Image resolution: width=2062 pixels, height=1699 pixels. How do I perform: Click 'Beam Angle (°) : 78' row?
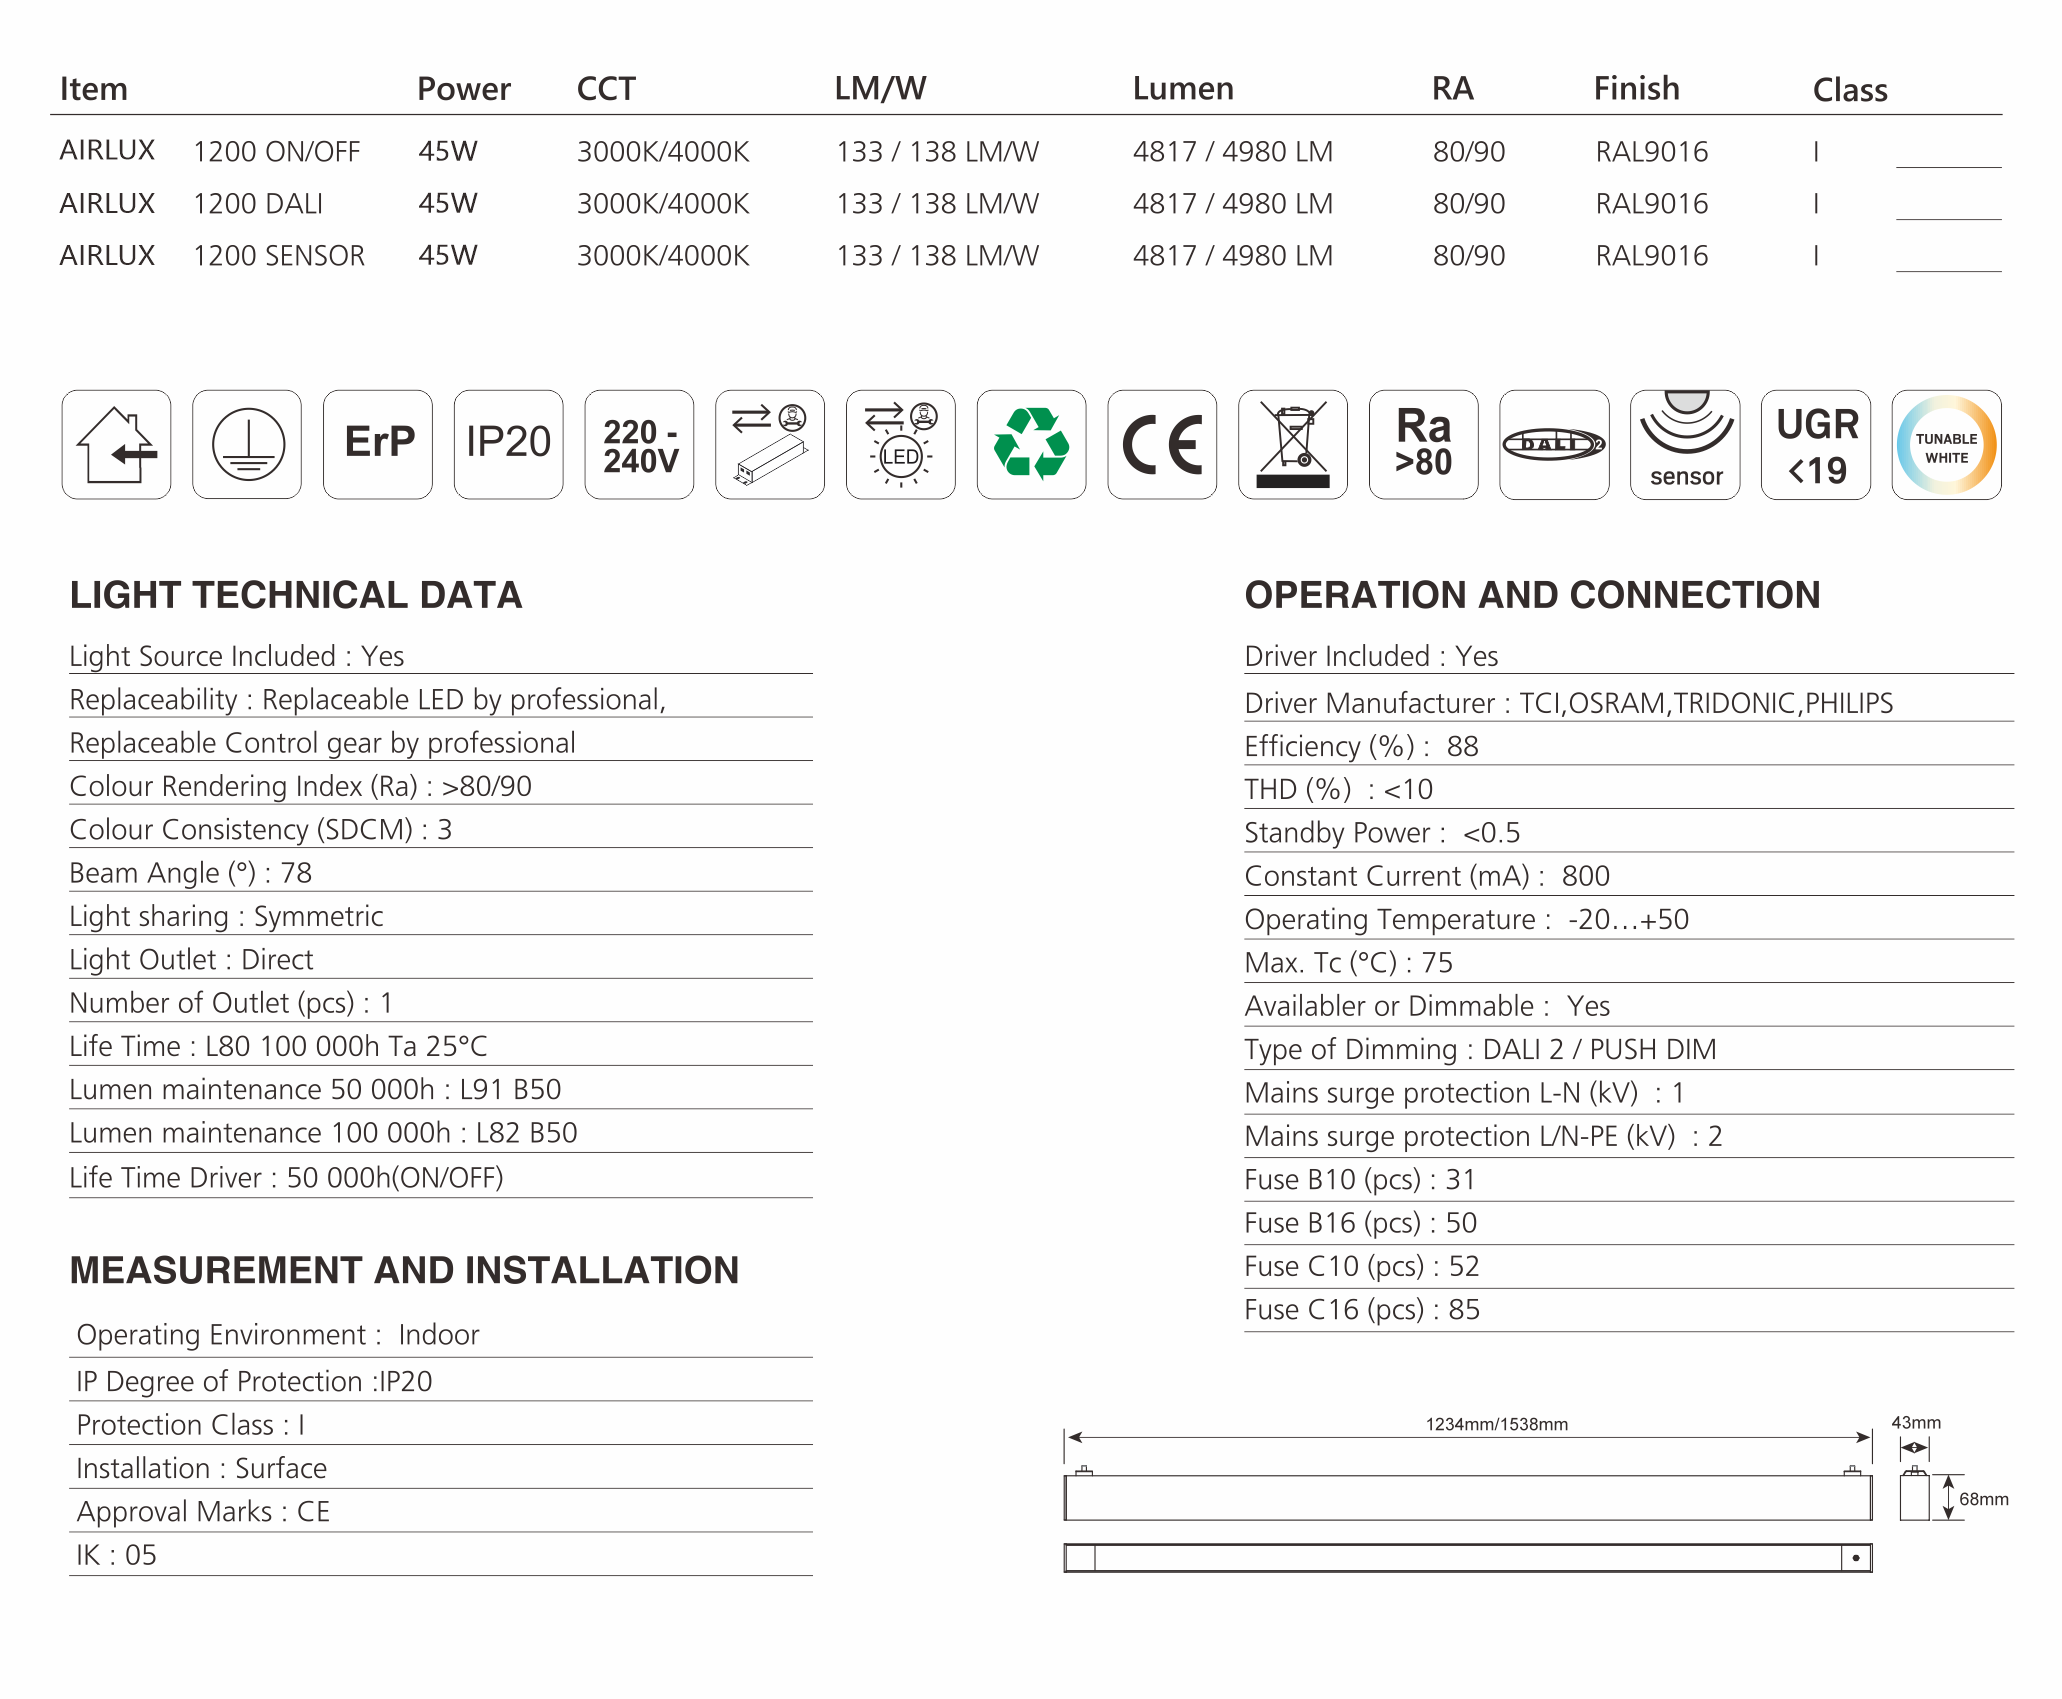(440, 873)
